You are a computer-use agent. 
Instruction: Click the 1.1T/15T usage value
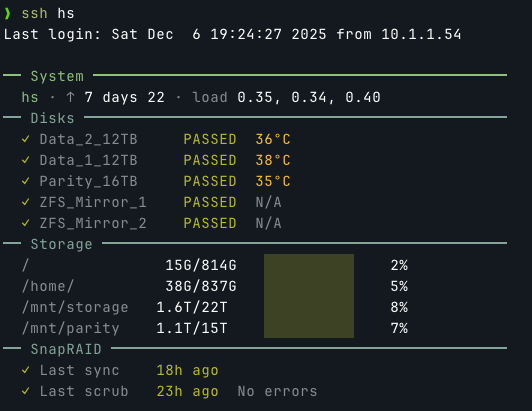[x=192, y=329]
